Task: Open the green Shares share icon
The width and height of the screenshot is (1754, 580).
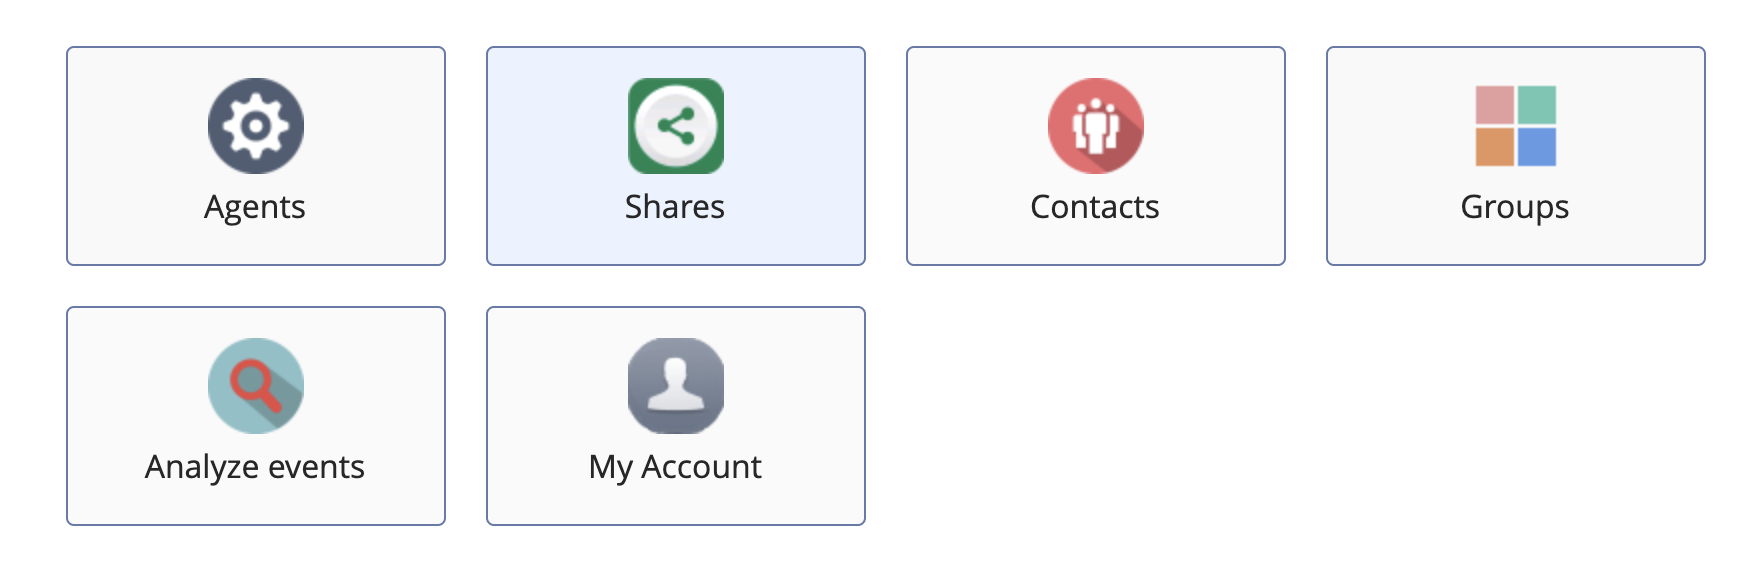Action: (676, 126)
